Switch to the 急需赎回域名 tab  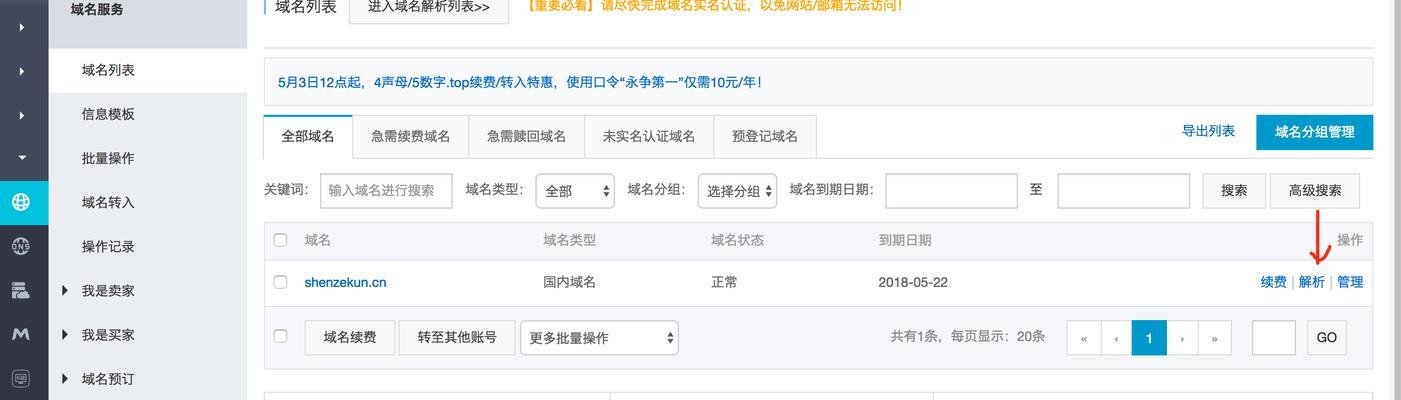[x=526, y=136]
